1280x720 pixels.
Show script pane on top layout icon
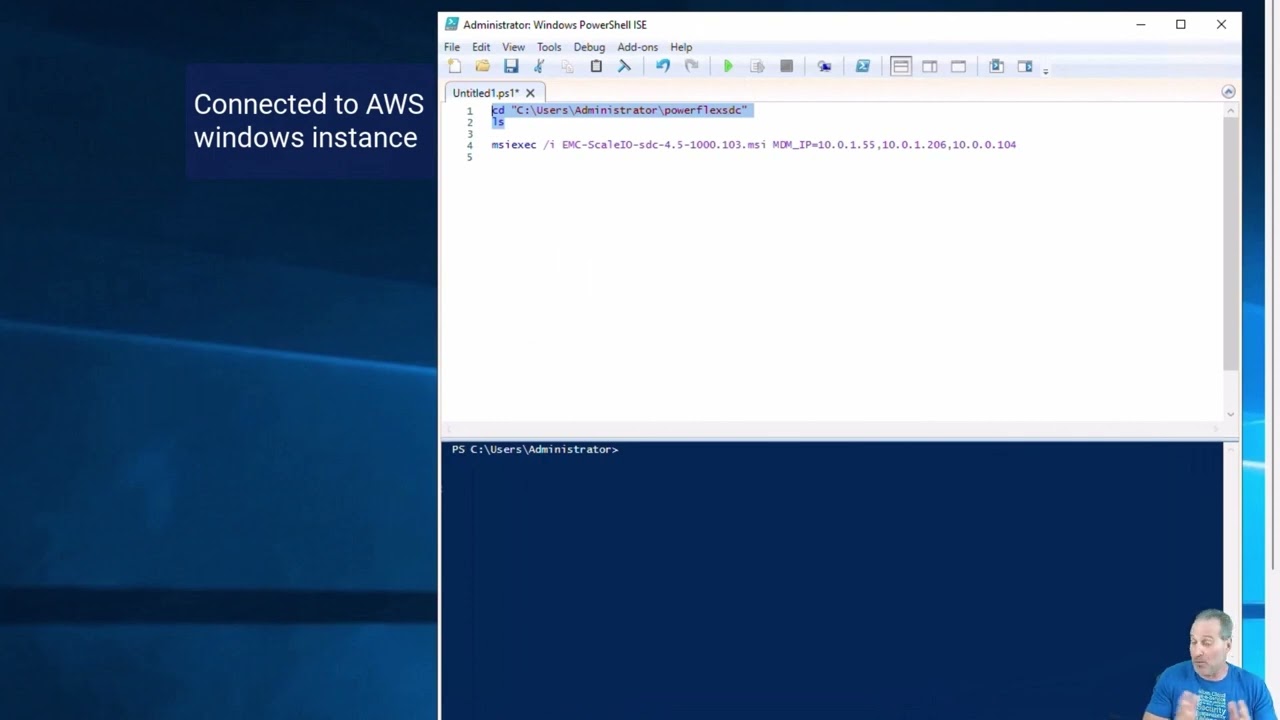tap(901, 66)
